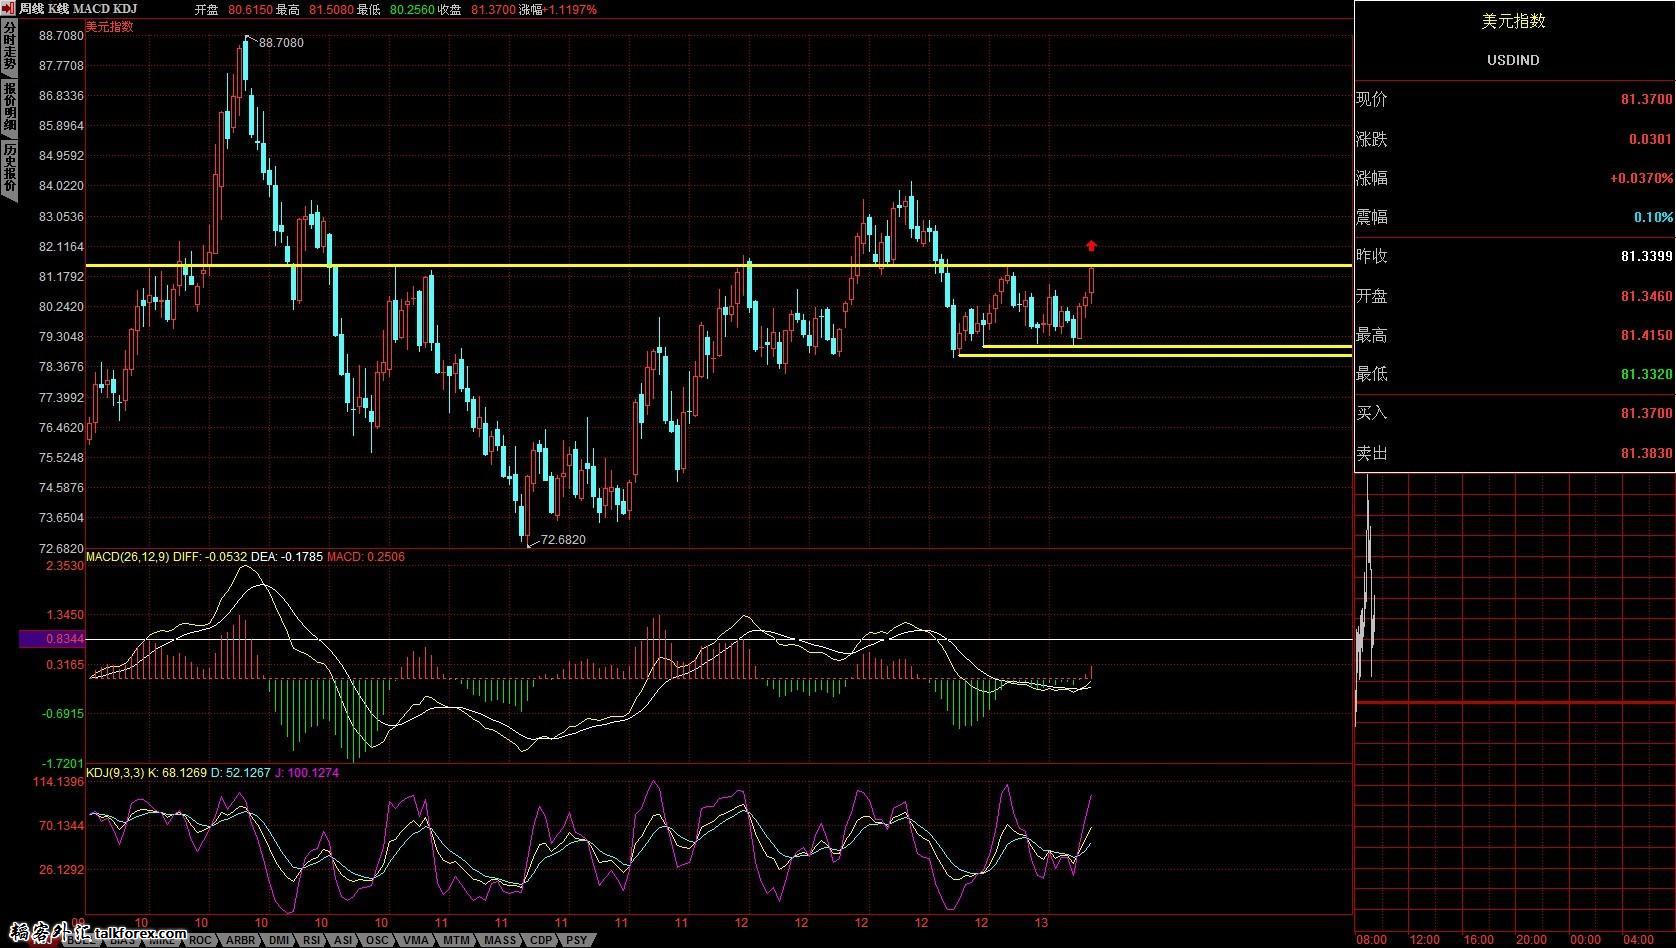Display the MASS indicator tab
This screenshot has width=1676, height=948.
click(x=500, y=940)
